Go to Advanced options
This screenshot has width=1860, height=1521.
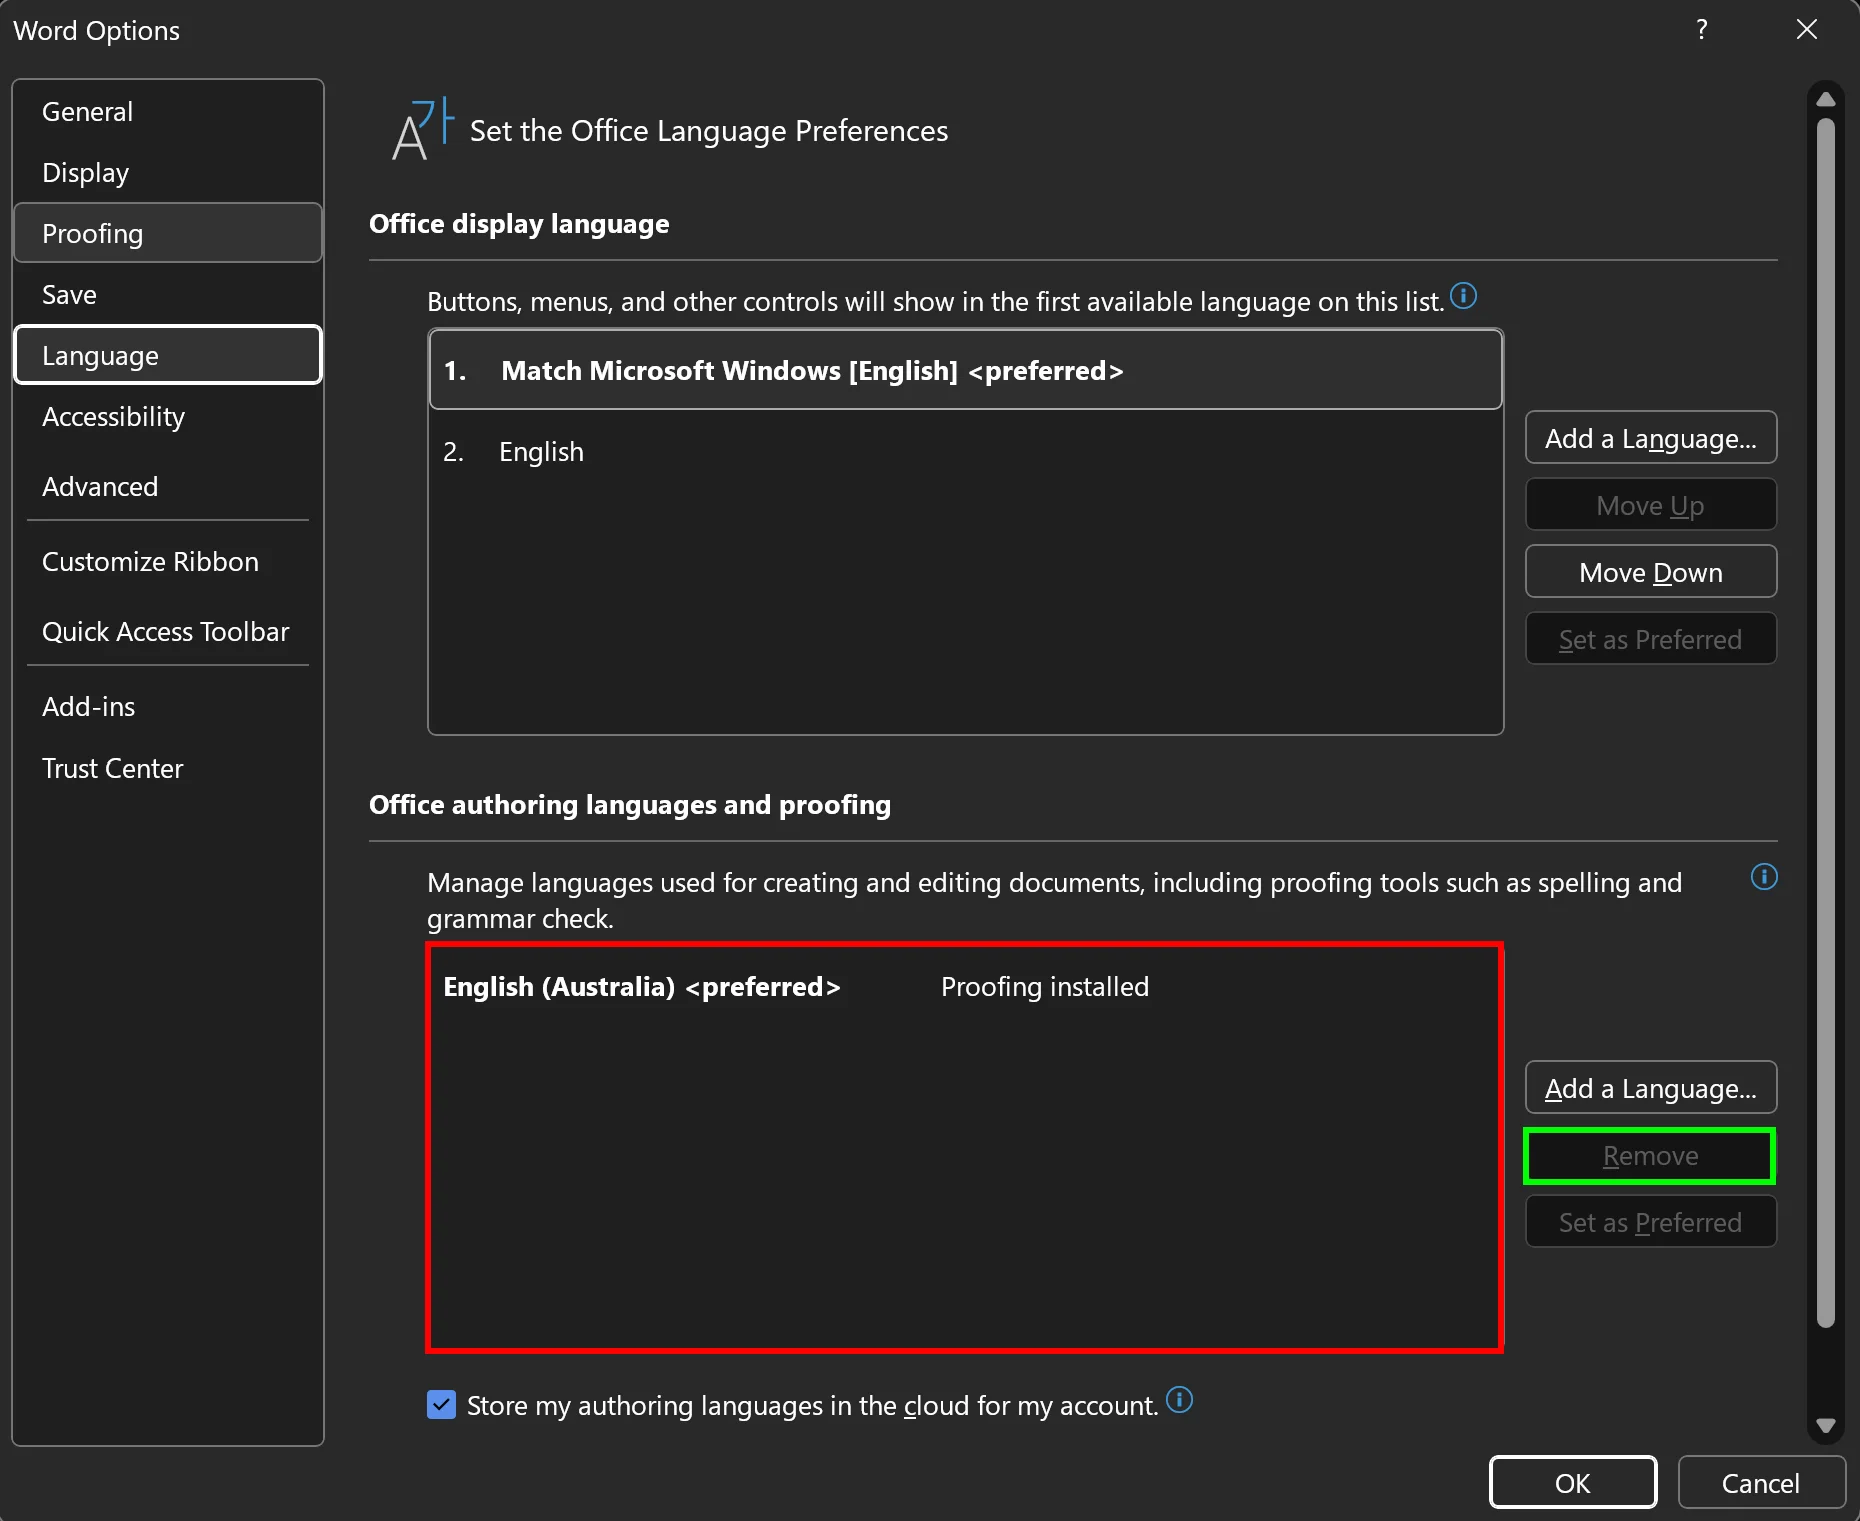coord(168,487)
